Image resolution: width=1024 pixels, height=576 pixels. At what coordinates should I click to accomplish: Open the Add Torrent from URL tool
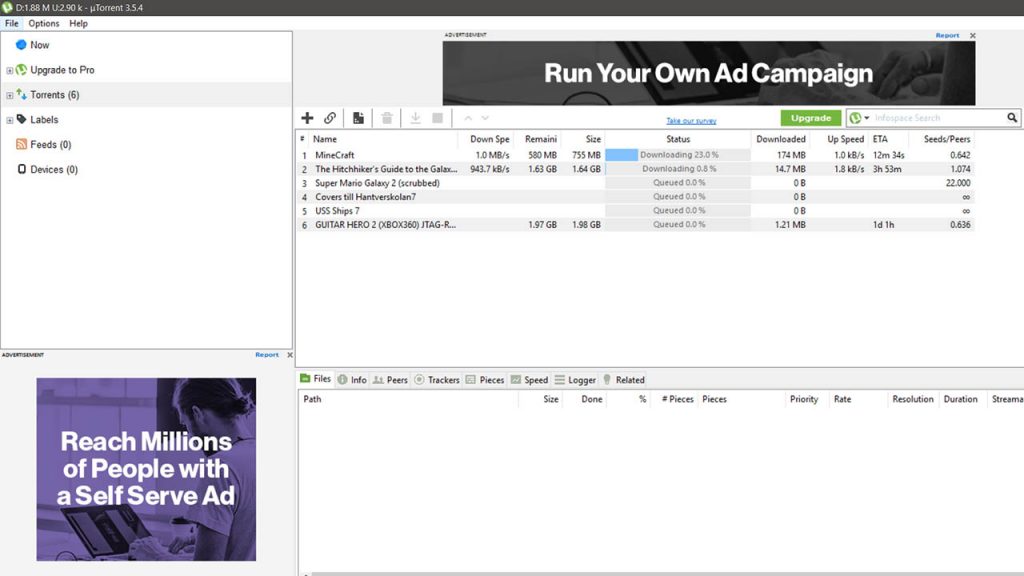click(330, 118)
